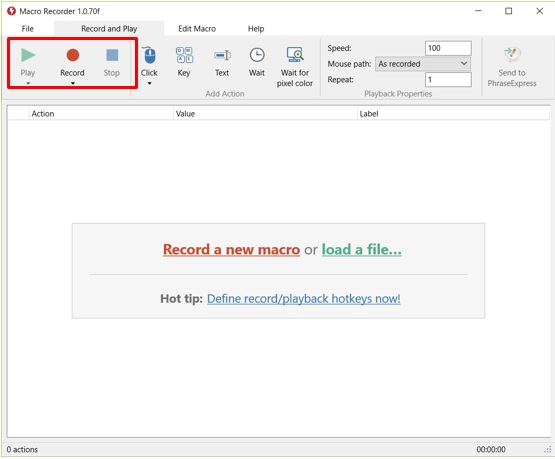Open the Help tab

pyautogui.click(x=256, y=29)
